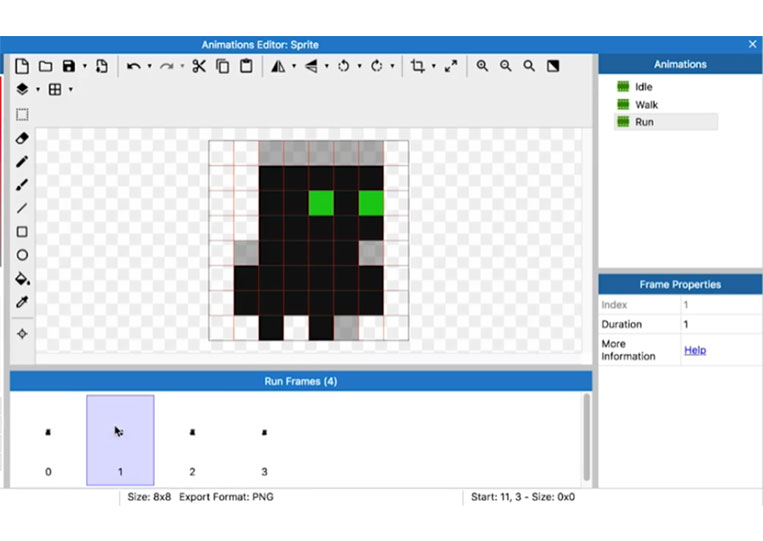The image size is (763, 541).
Task: Select the Line tool
Action: pos(22,208)
